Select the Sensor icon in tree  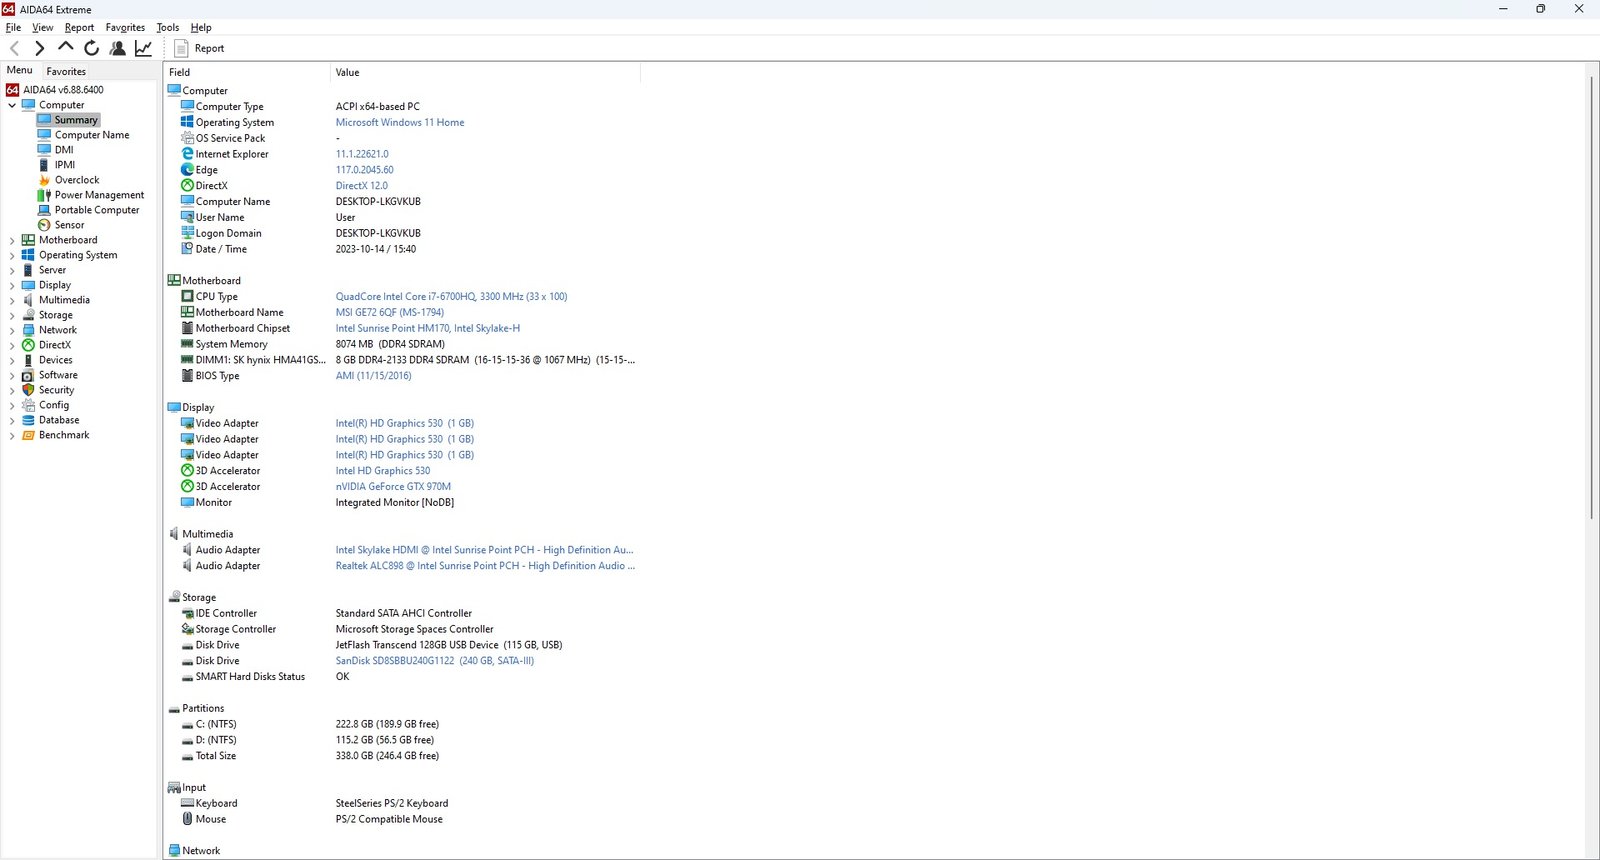[x=44, y=225]
